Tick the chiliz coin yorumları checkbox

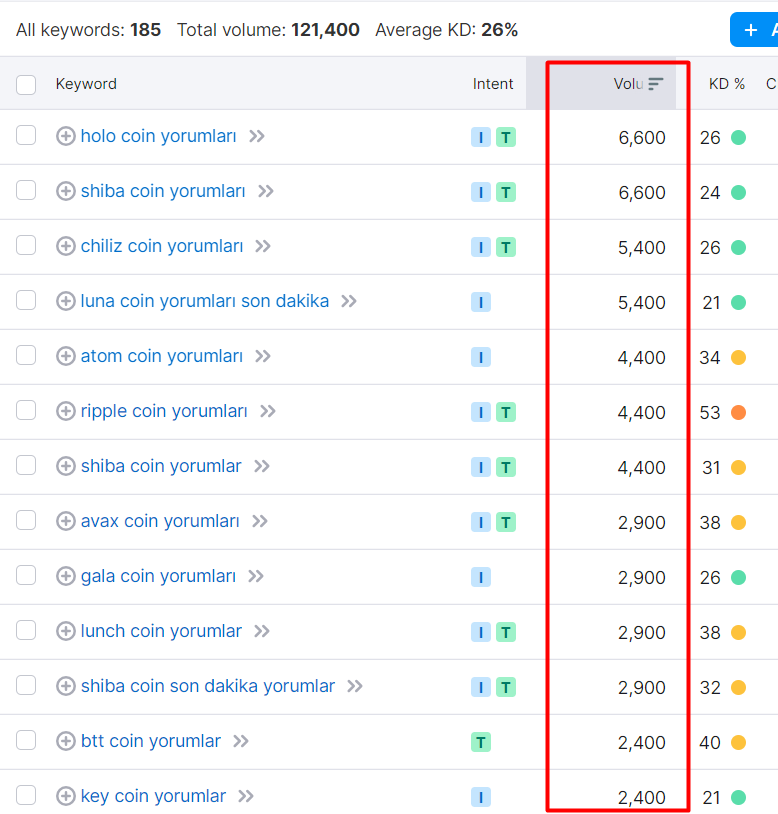click(x=26, y=246)
